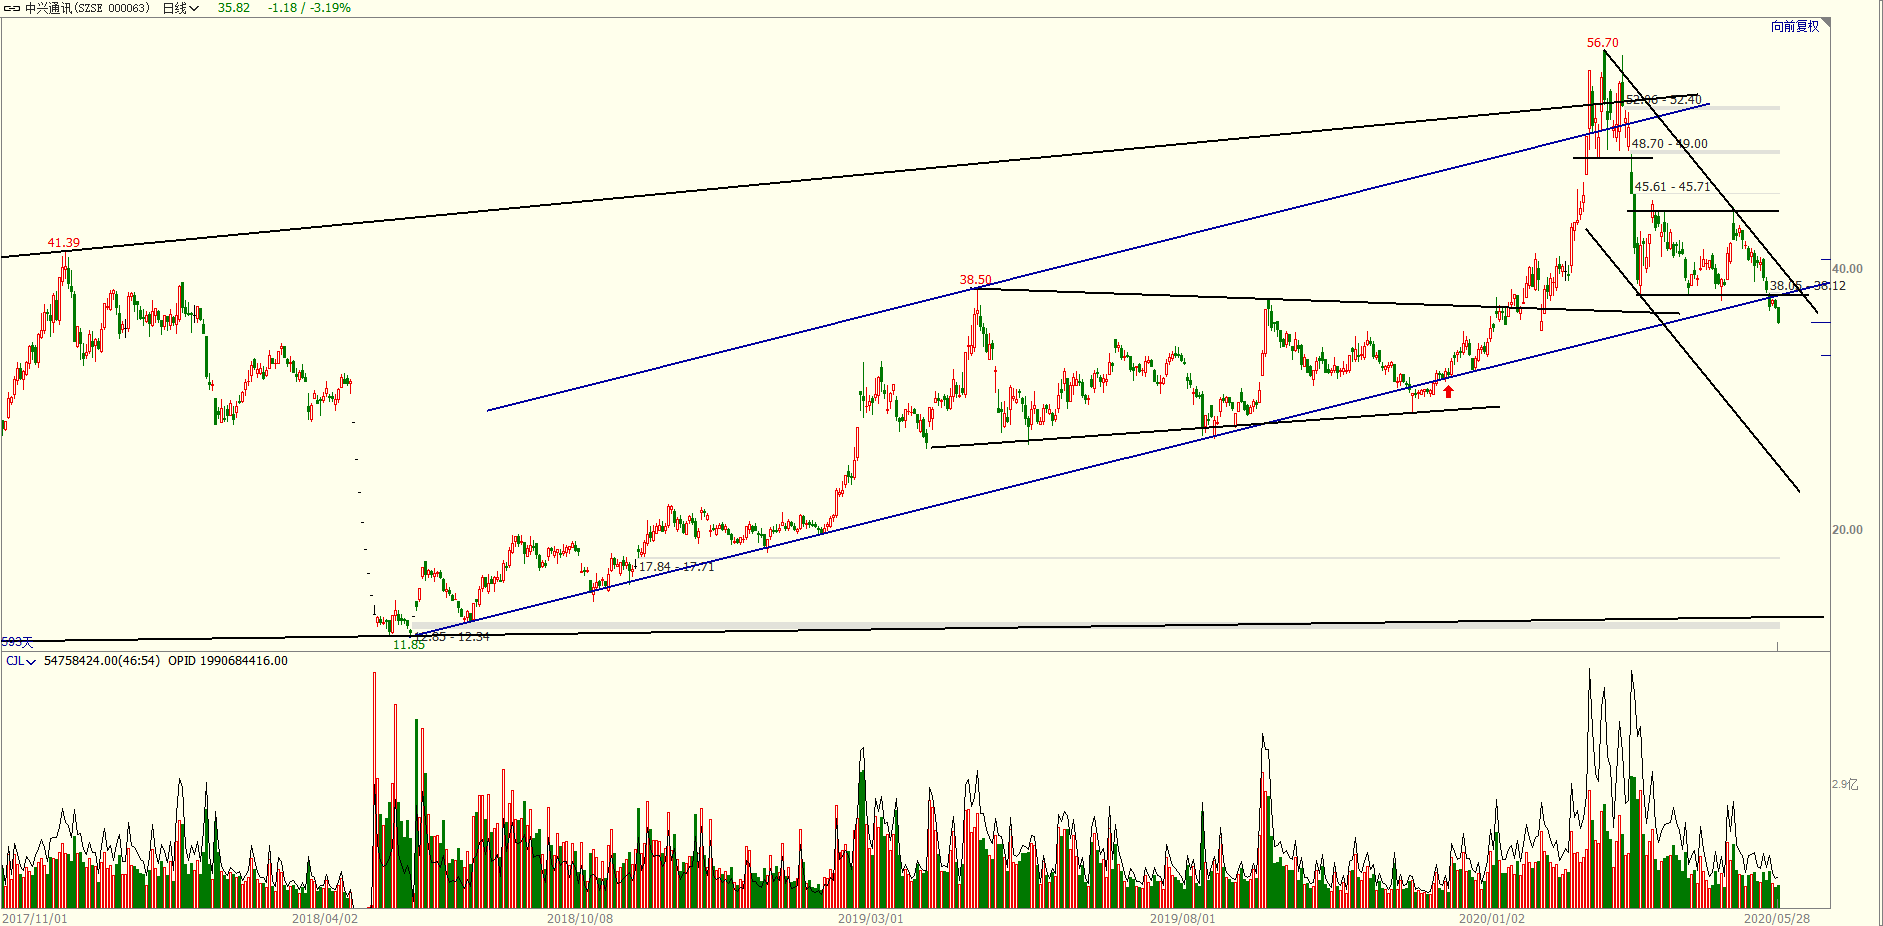Viewport: 1883px width, 926px height.
Task: Click the 38.05 - 38.12 gap label
Action: (1808, 286)
